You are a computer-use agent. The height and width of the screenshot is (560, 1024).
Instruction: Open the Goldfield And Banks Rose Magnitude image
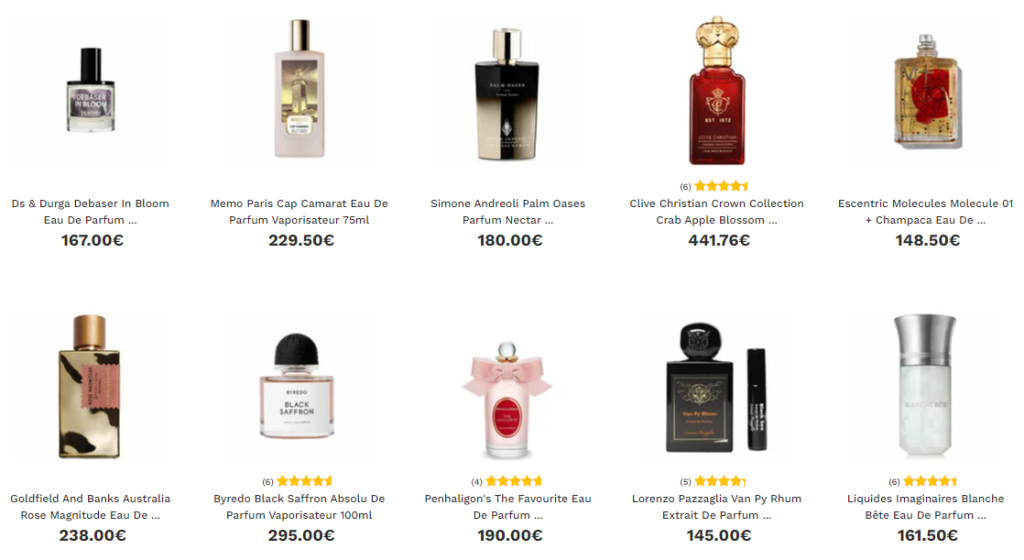point(89,386)
